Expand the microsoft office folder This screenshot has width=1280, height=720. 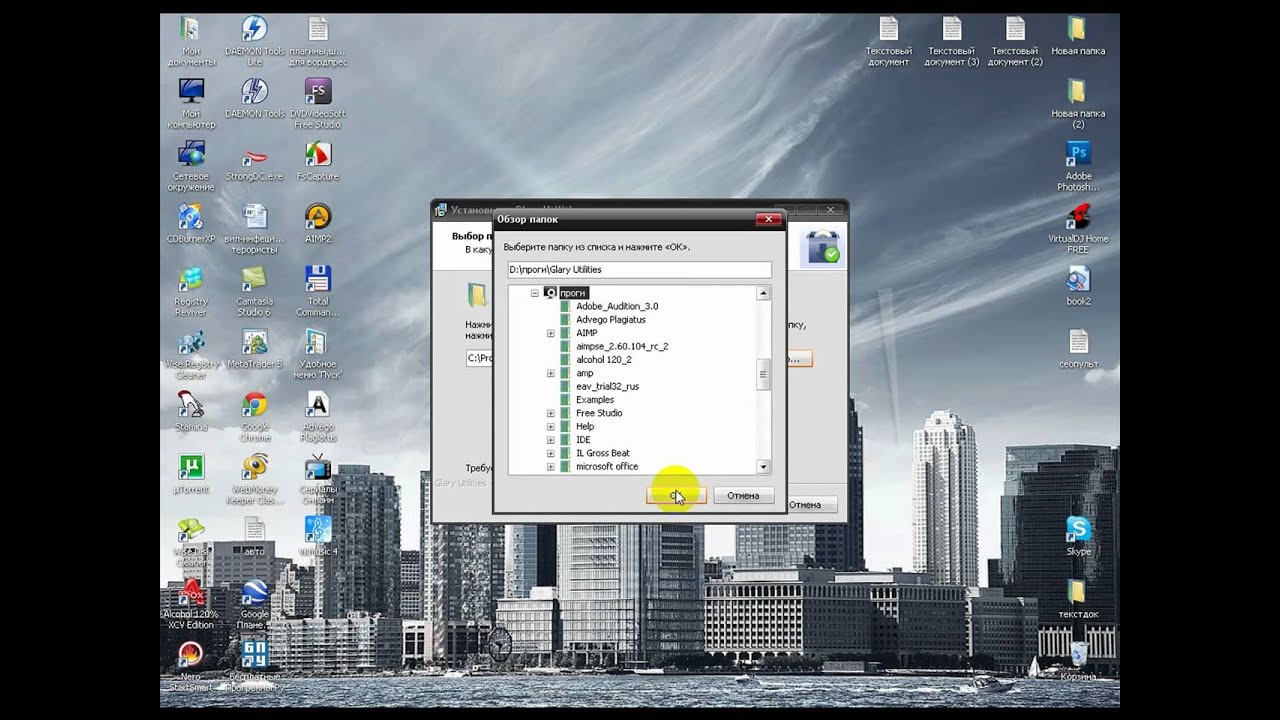point(551,467)
